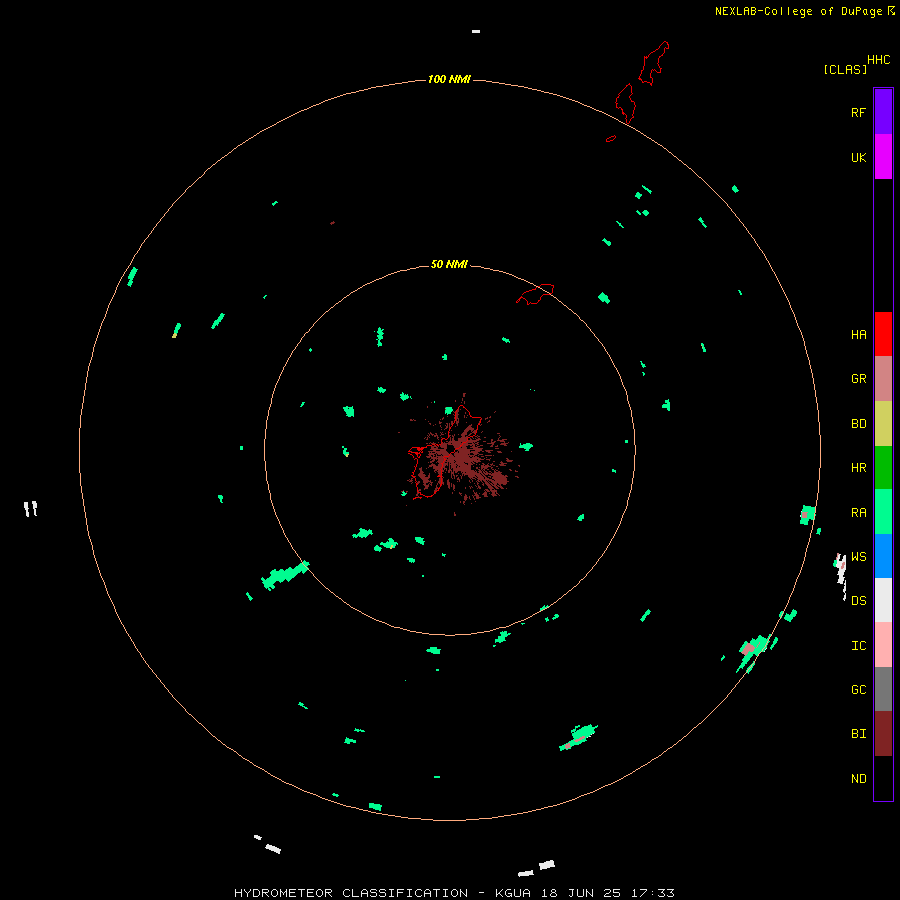Click the RF legend label

click(858, 112)
